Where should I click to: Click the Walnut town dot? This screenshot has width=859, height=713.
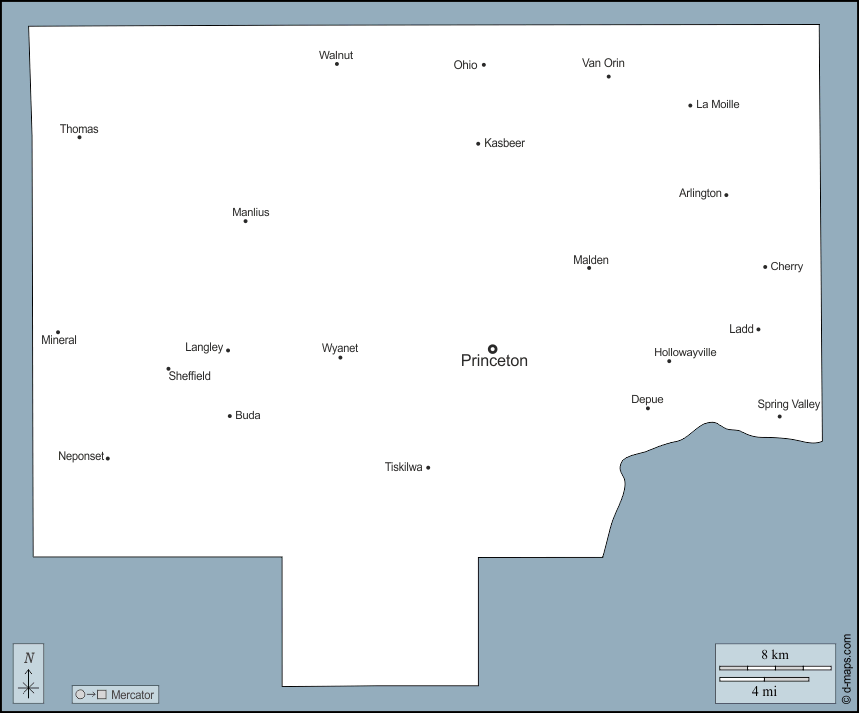coord(337,64)
